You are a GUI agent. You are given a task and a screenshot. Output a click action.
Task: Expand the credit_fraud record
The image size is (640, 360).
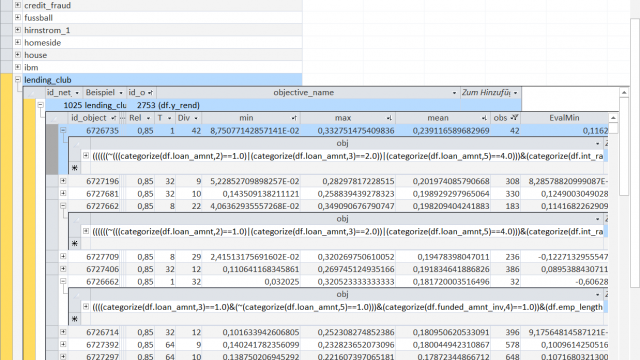pyautogui.click(x=18, y=5)
